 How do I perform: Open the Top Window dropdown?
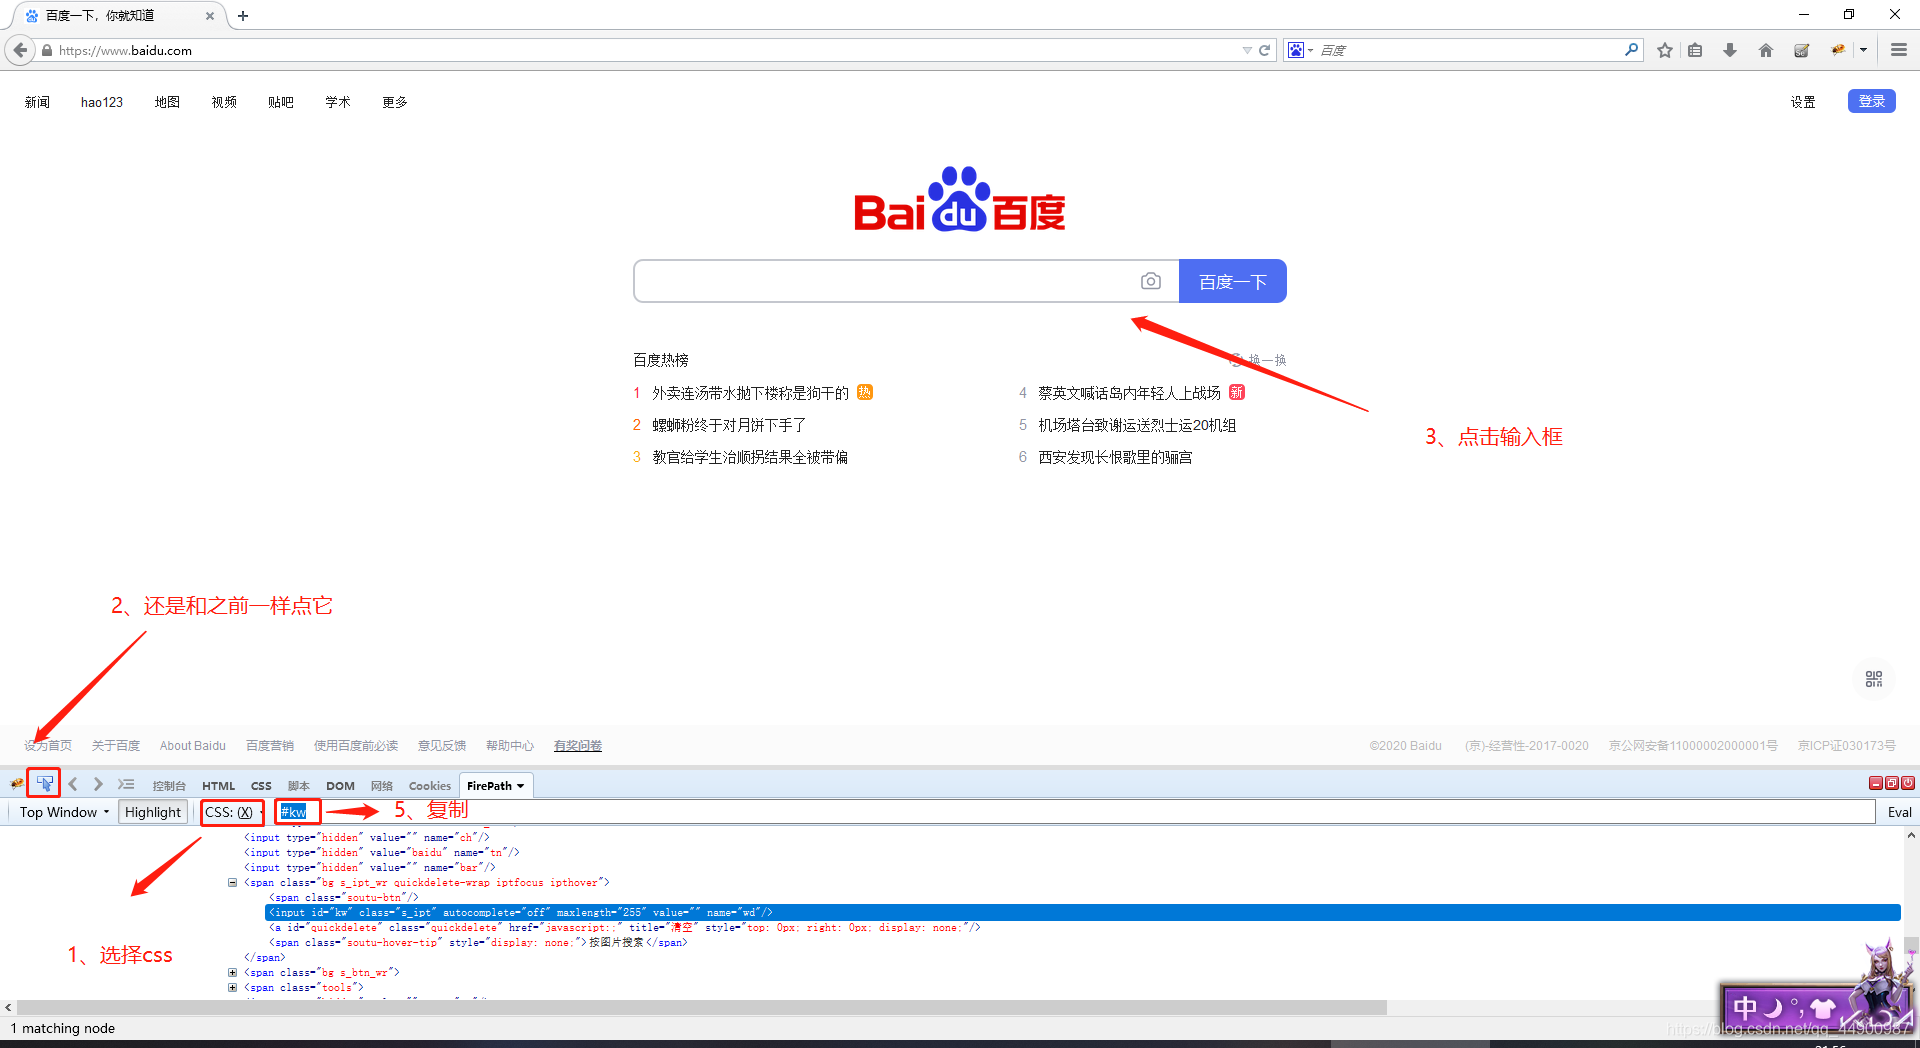coord(64,812)
